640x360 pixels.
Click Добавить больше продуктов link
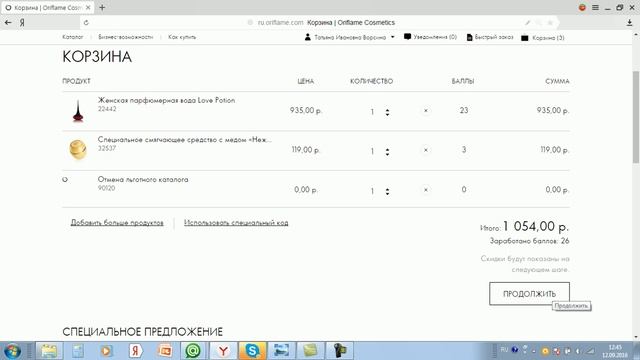pyautogui.click(x=117, y=223)
